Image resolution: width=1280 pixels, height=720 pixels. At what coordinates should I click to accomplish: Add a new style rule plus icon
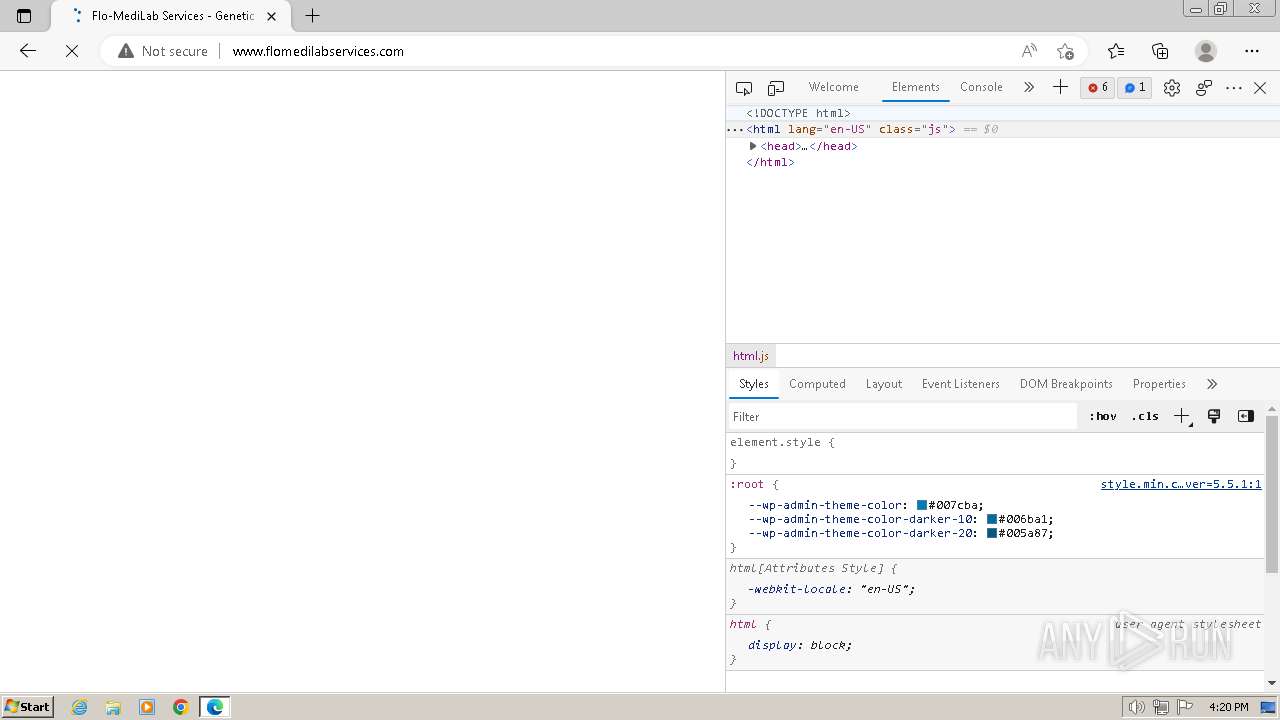(x=1182, y=416)
